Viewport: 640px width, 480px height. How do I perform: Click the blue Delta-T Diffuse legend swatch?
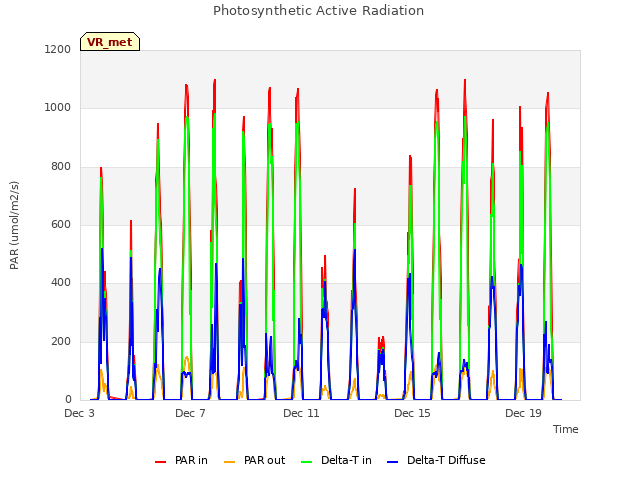392,462
